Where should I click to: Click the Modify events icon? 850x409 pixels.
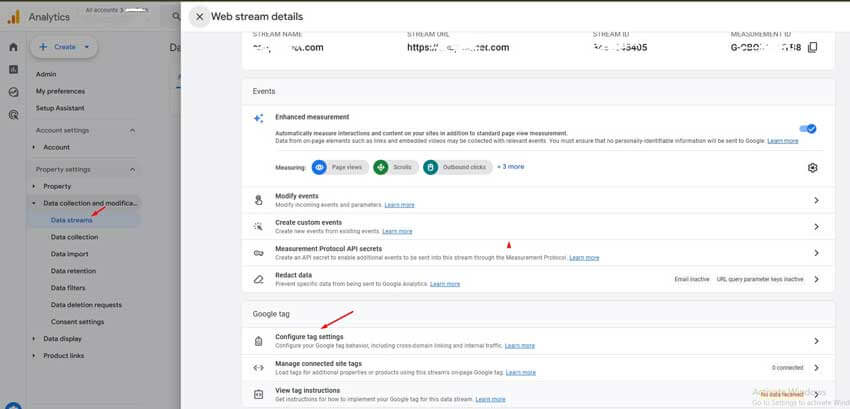coord(259,200)
